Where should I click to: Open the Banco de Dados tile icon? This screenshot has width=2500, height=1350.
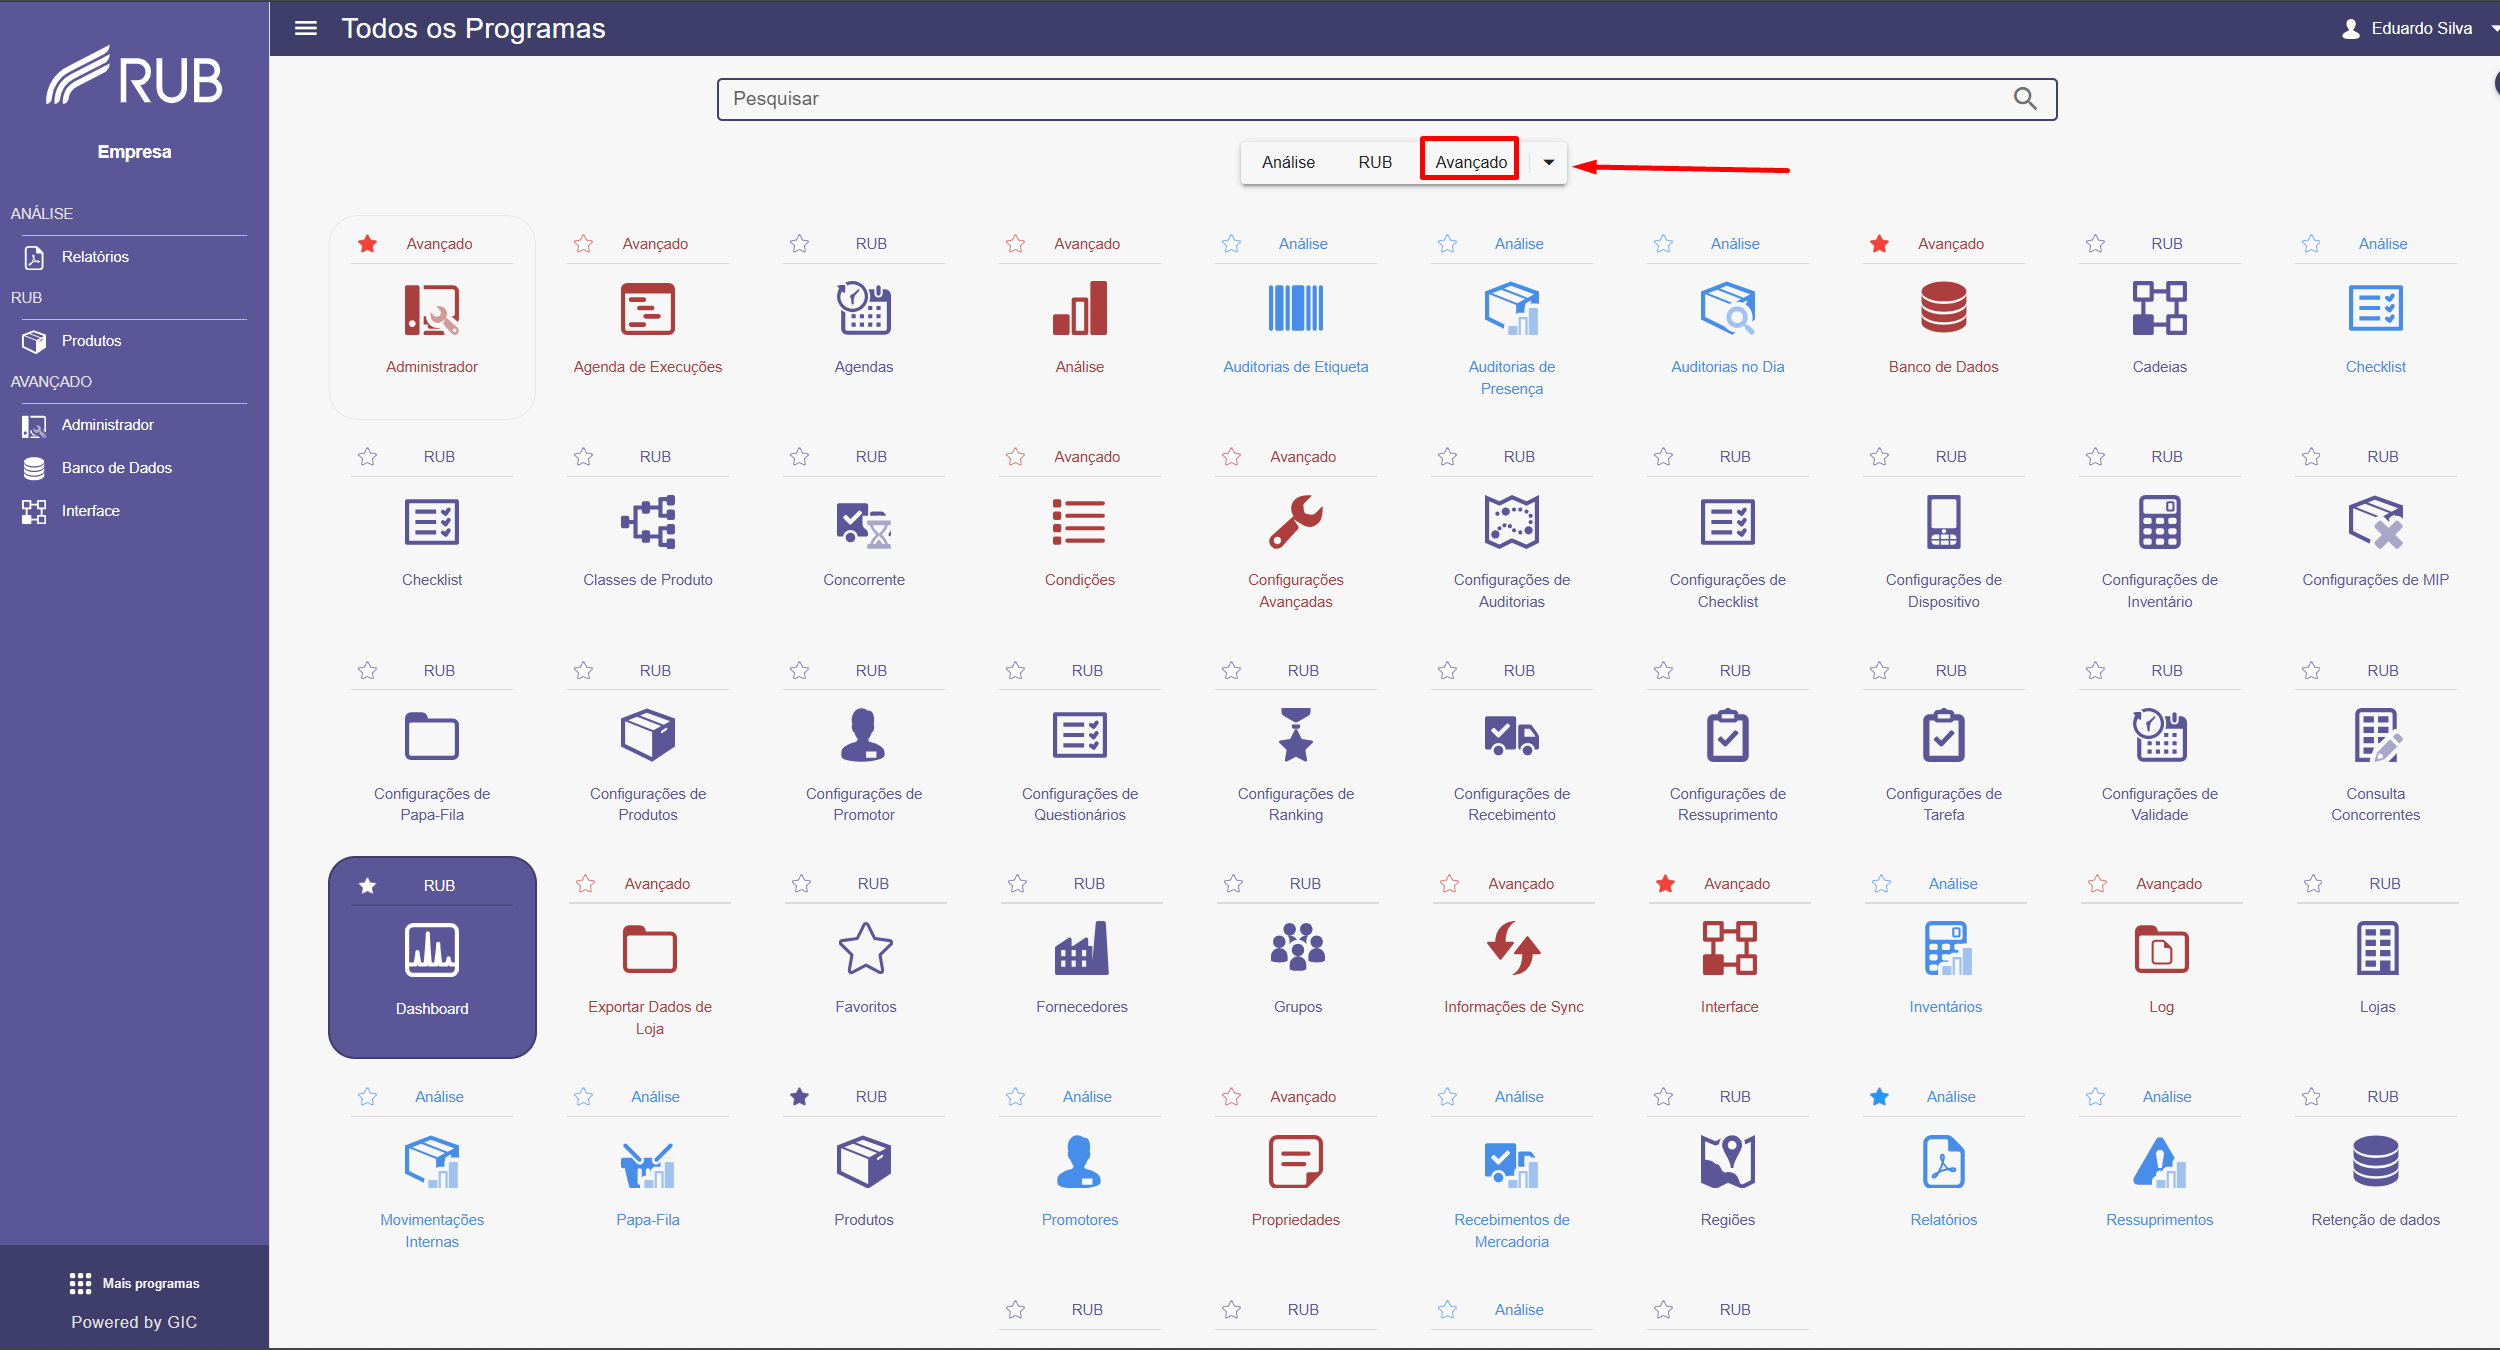1944,308
